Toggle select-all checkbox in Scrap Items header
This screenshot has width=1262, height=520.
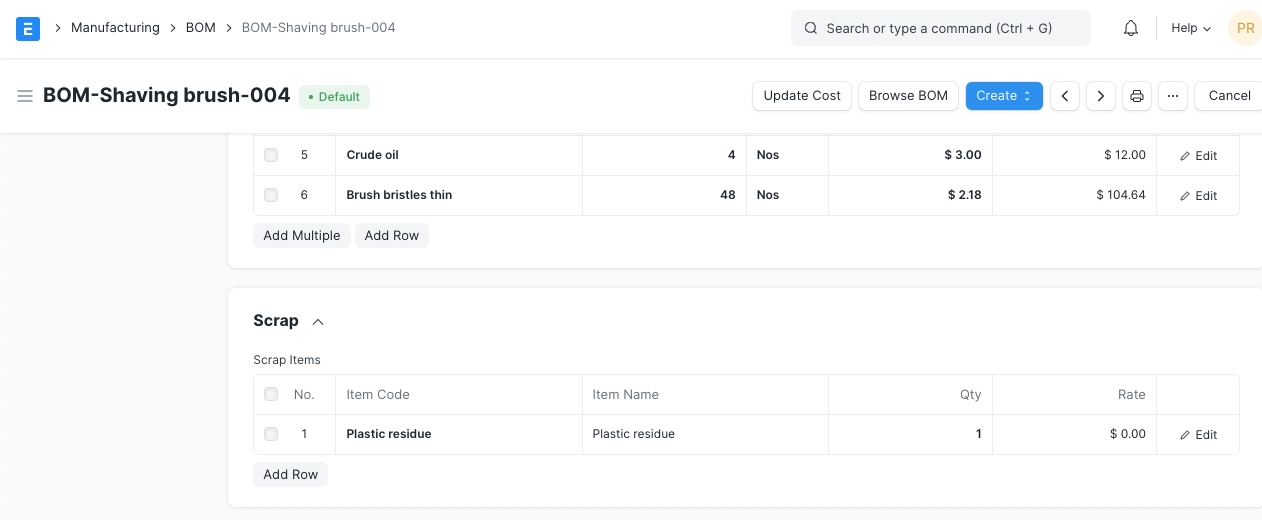(271, 394)
